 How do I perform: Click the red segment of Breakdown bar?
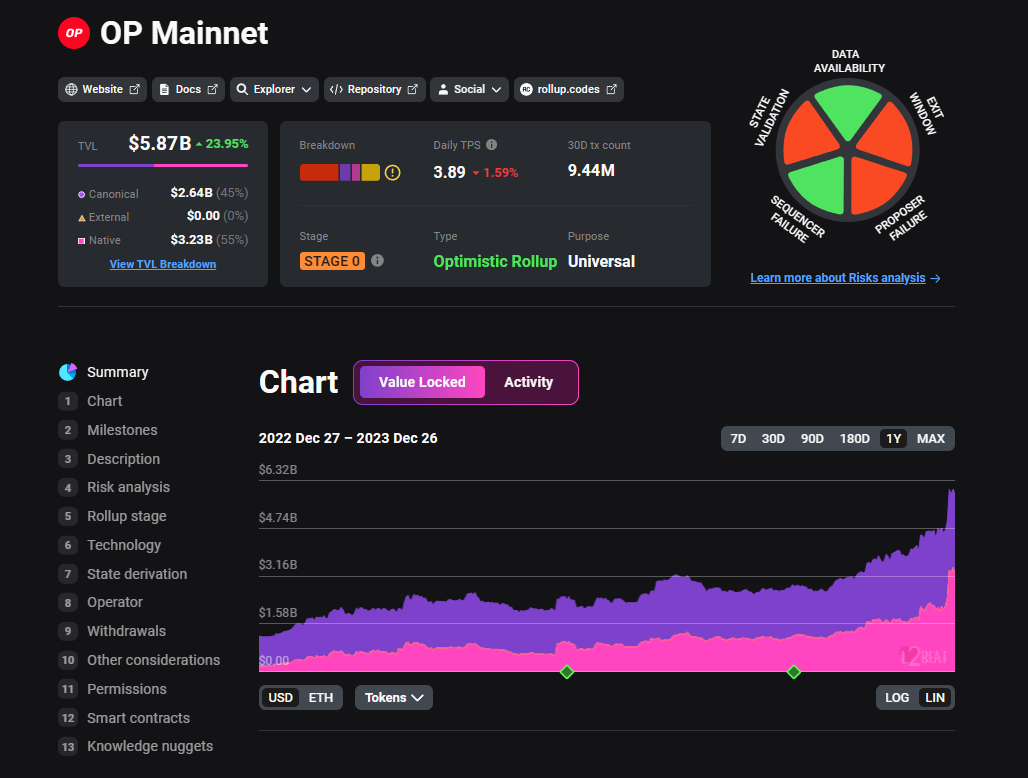click(319, 172)
